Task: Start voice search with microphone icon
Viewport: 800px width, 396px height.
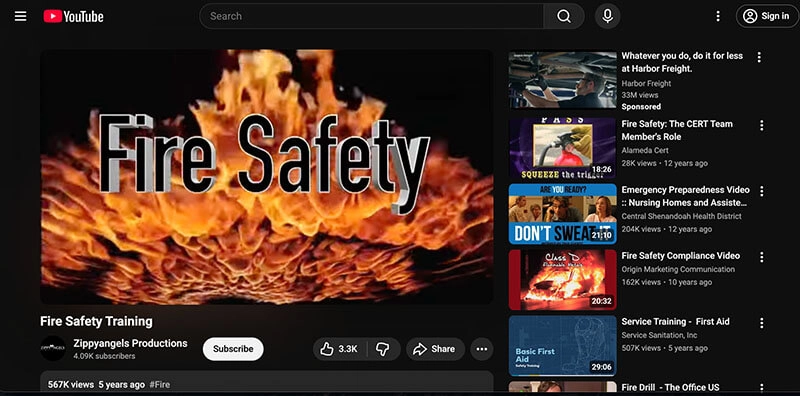Action: click(x=607, y=16)
